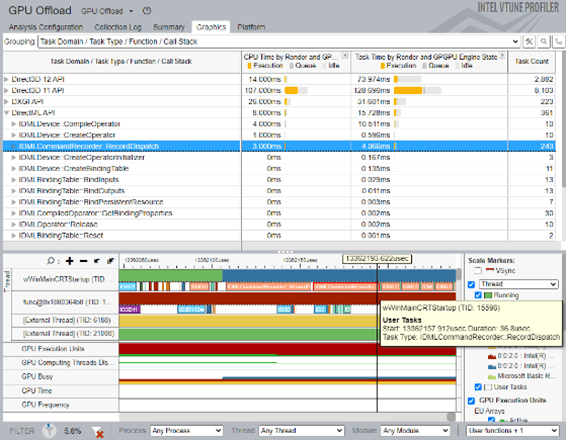Click the search magnifier icon in grid toolbar
Viewport: 586px width, 440px height.
pos(544,41)
